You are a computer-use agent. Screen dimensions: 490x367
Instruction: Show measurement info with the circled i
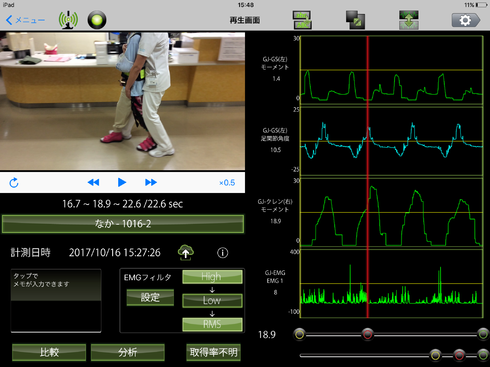point(223,253)
